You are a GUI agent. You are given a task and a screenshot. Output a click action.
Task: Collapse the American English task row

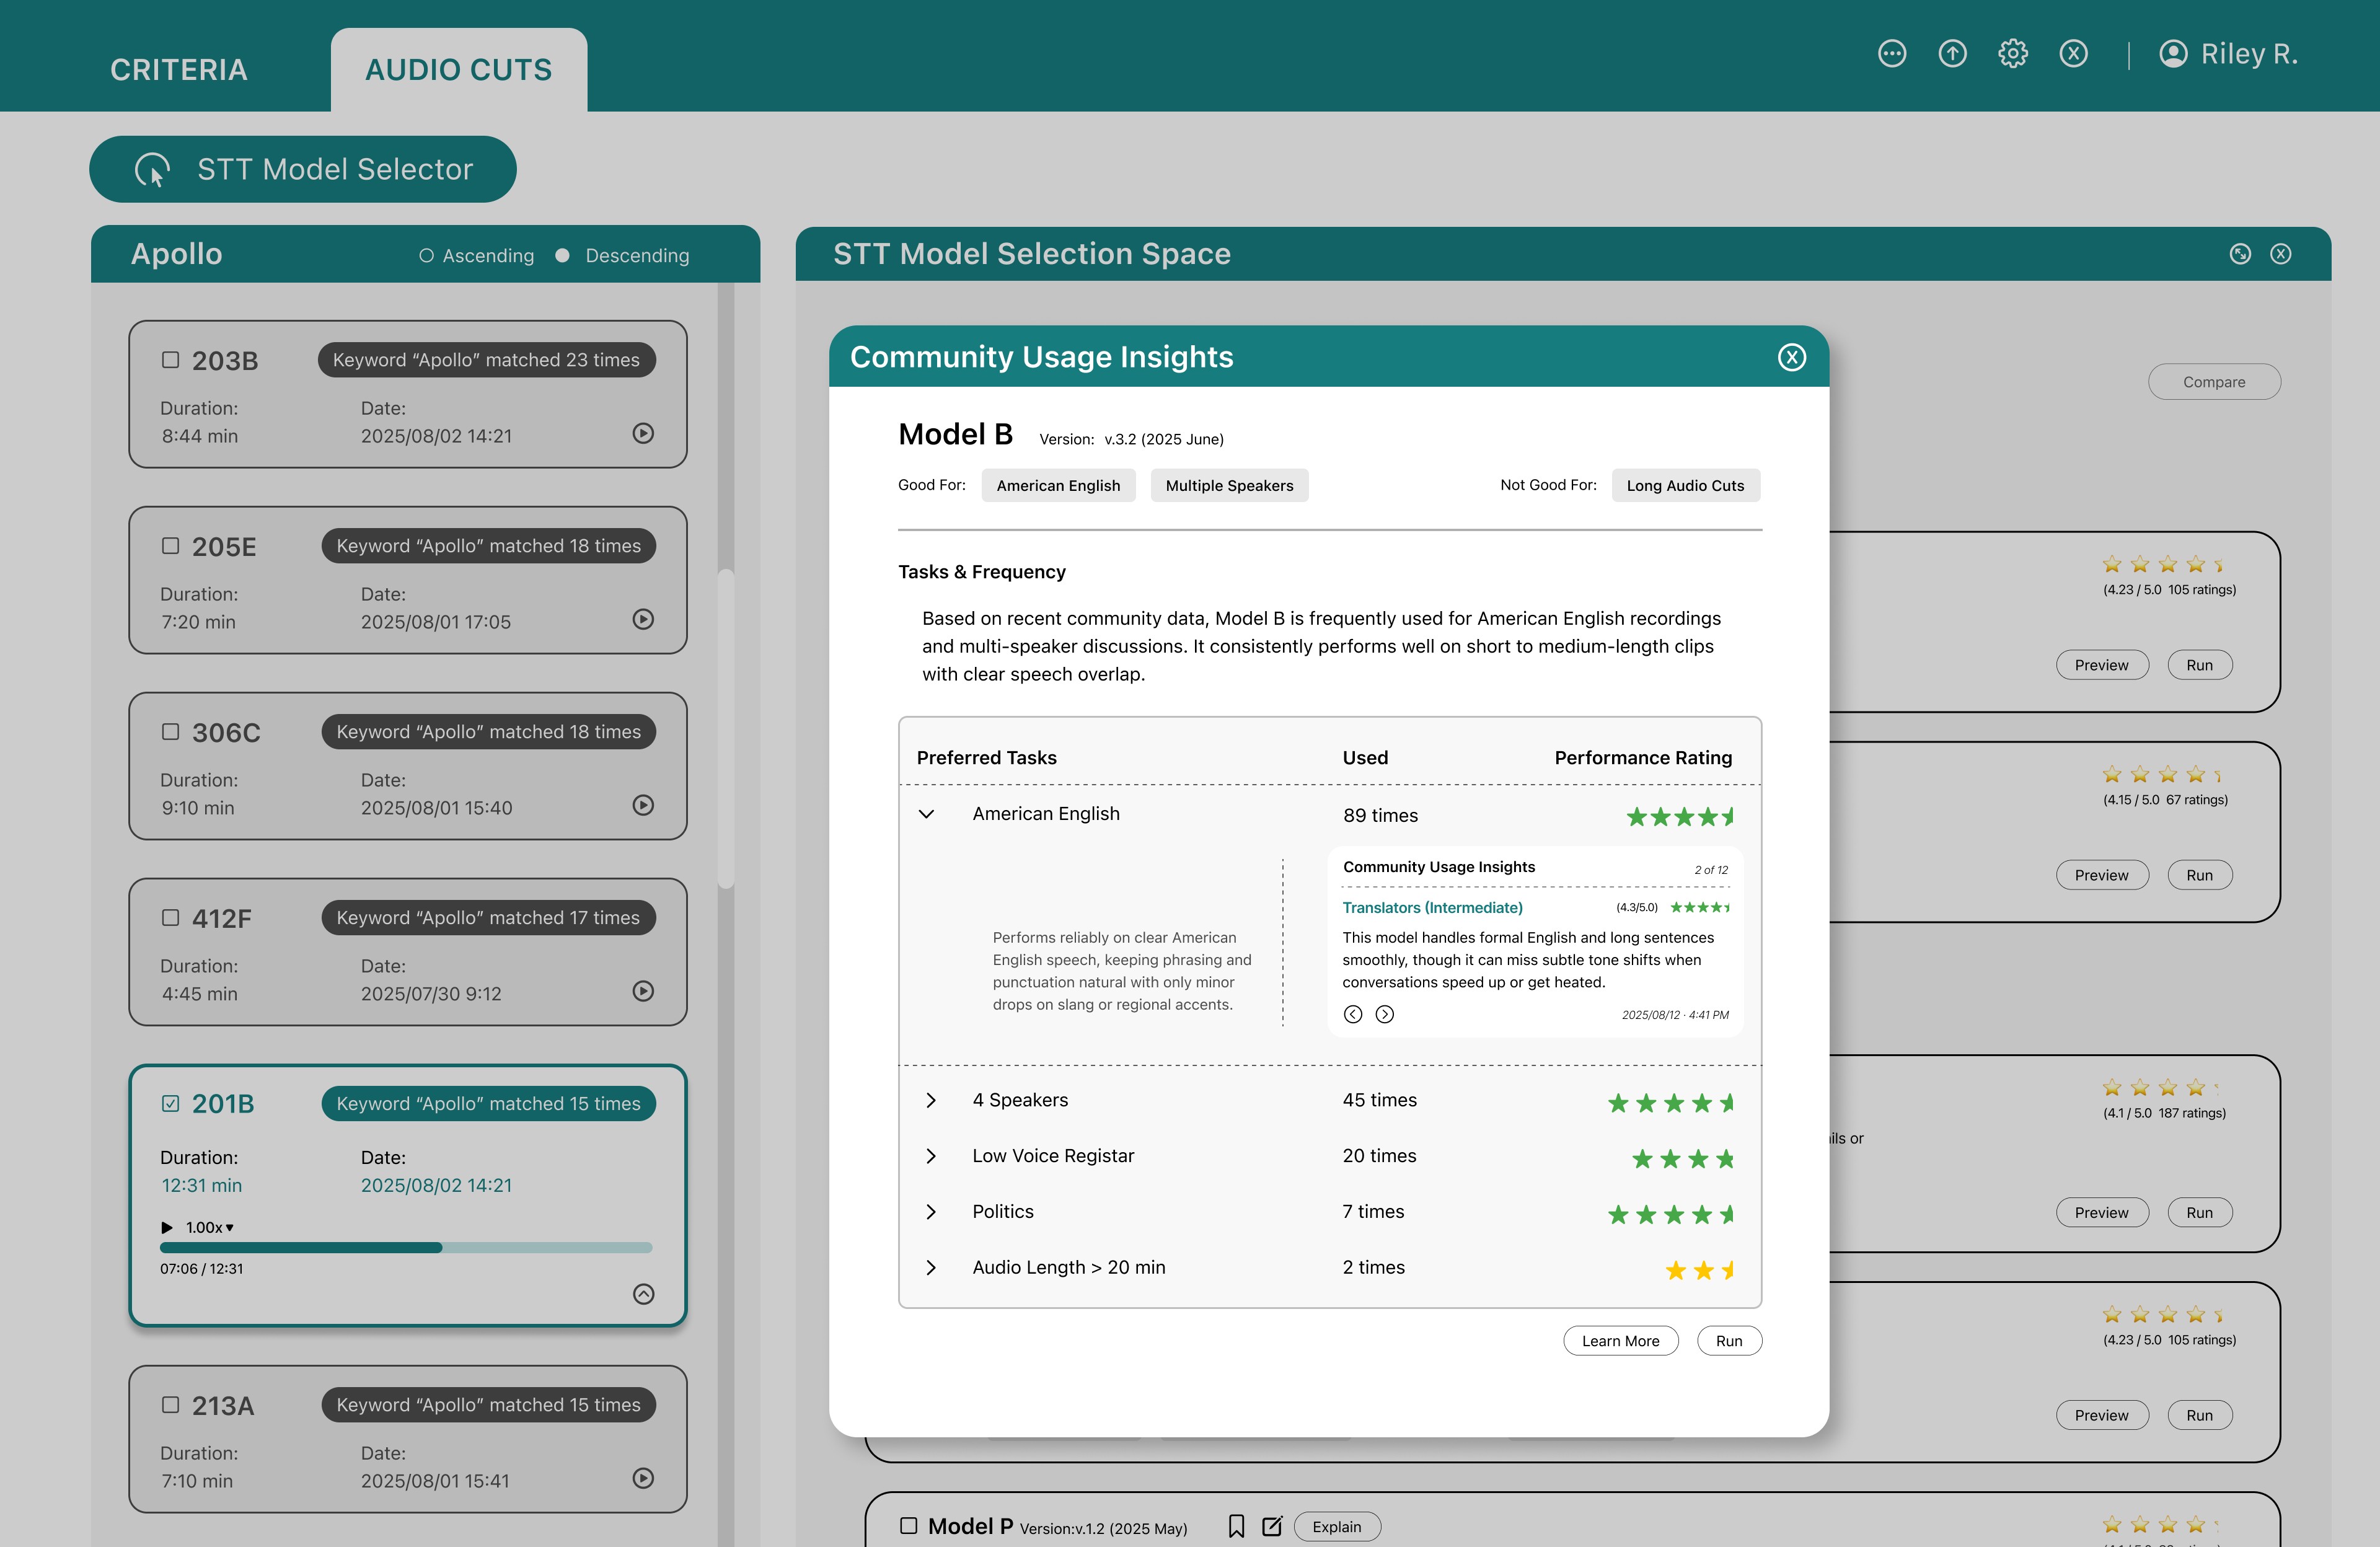(926, 814)
